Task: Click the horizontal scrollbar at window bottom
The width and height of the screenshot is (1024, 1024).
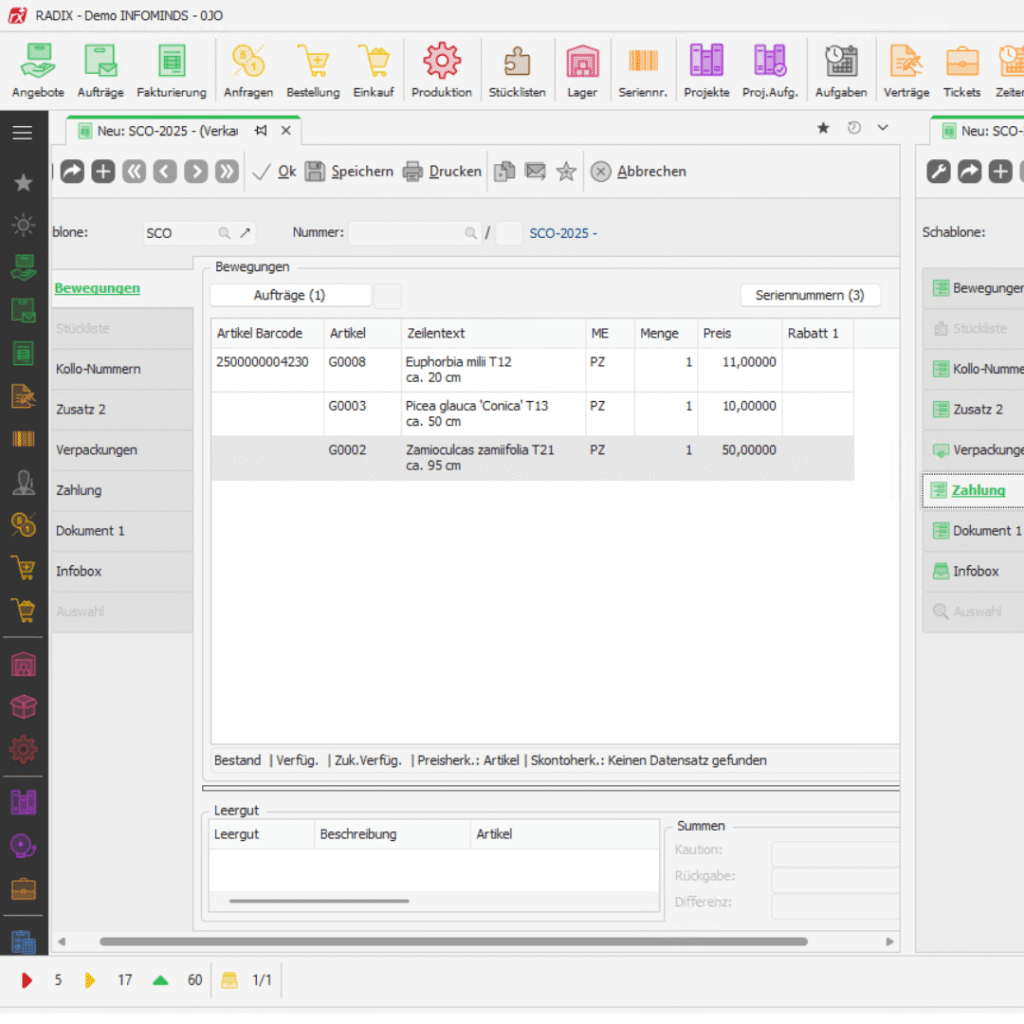Action: coord(453,942)
